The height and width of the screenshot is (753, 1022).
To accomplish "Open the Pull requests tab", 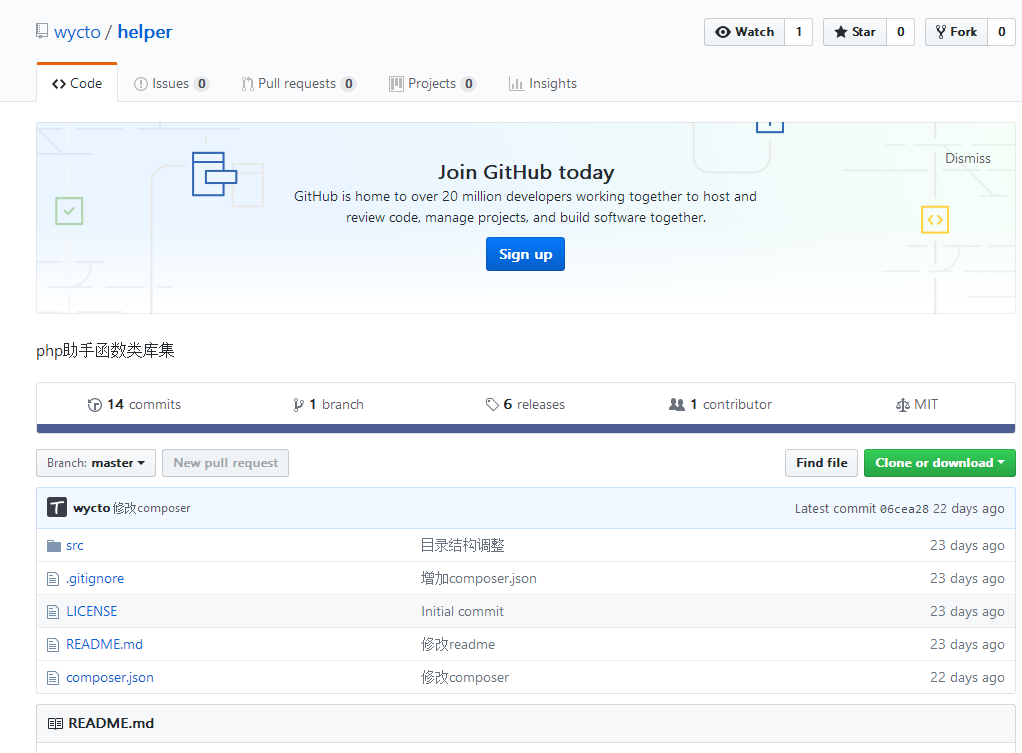I will [299, 83].
